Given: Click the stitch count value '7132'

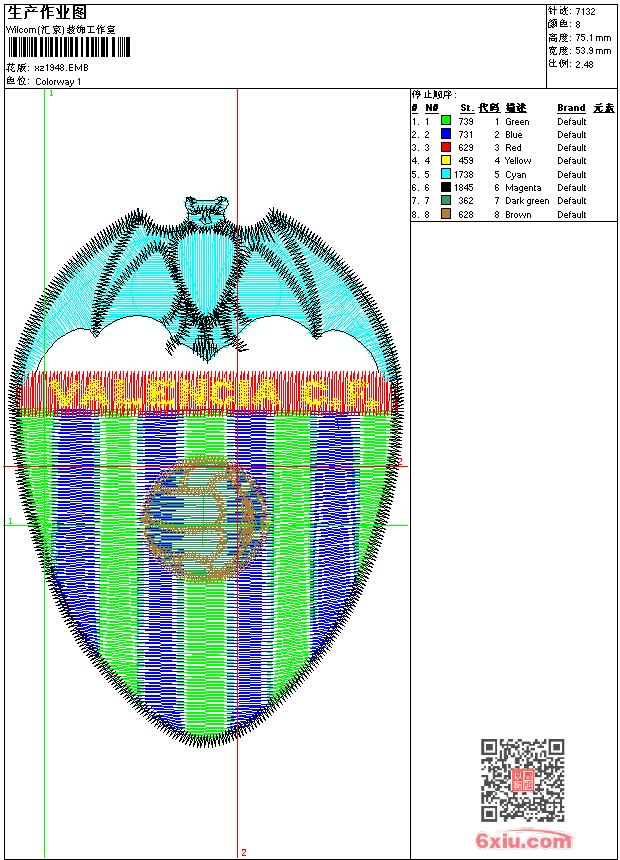Looking at the screenshot, I should point(585,12).
